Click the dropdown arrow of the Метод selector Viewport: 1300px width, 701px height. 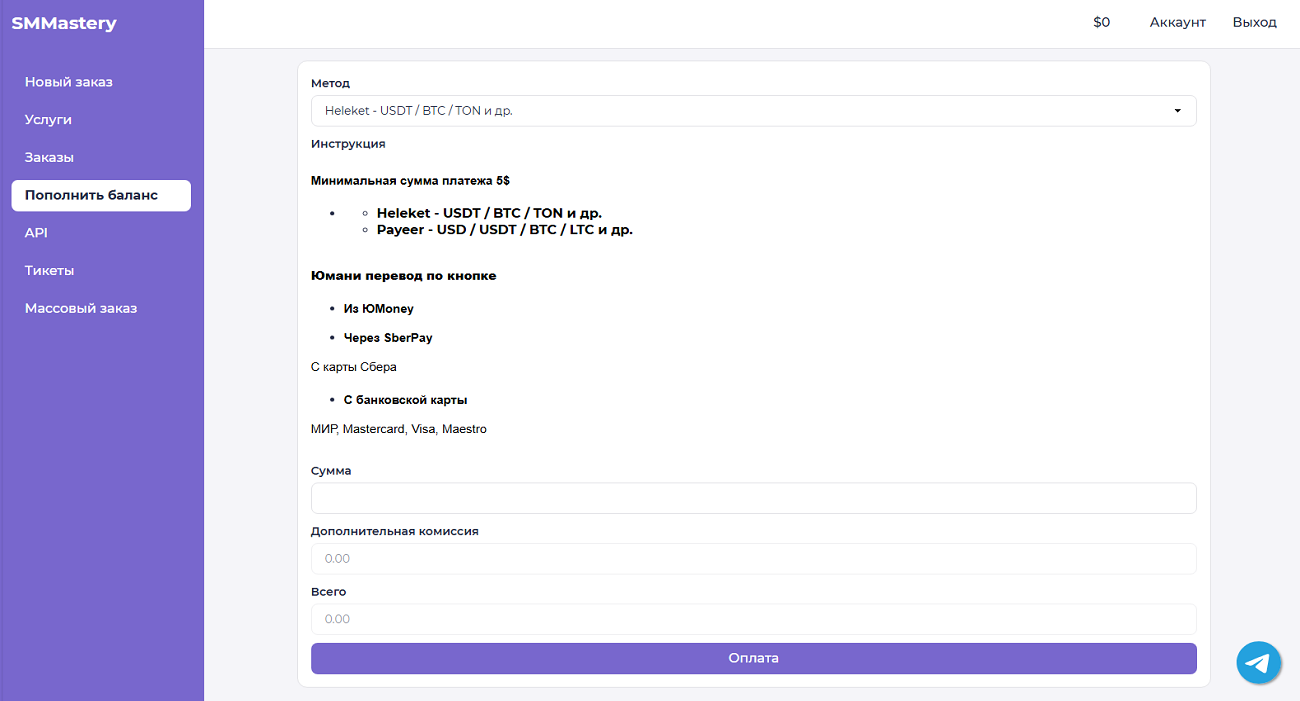(x=1178, y=111)
